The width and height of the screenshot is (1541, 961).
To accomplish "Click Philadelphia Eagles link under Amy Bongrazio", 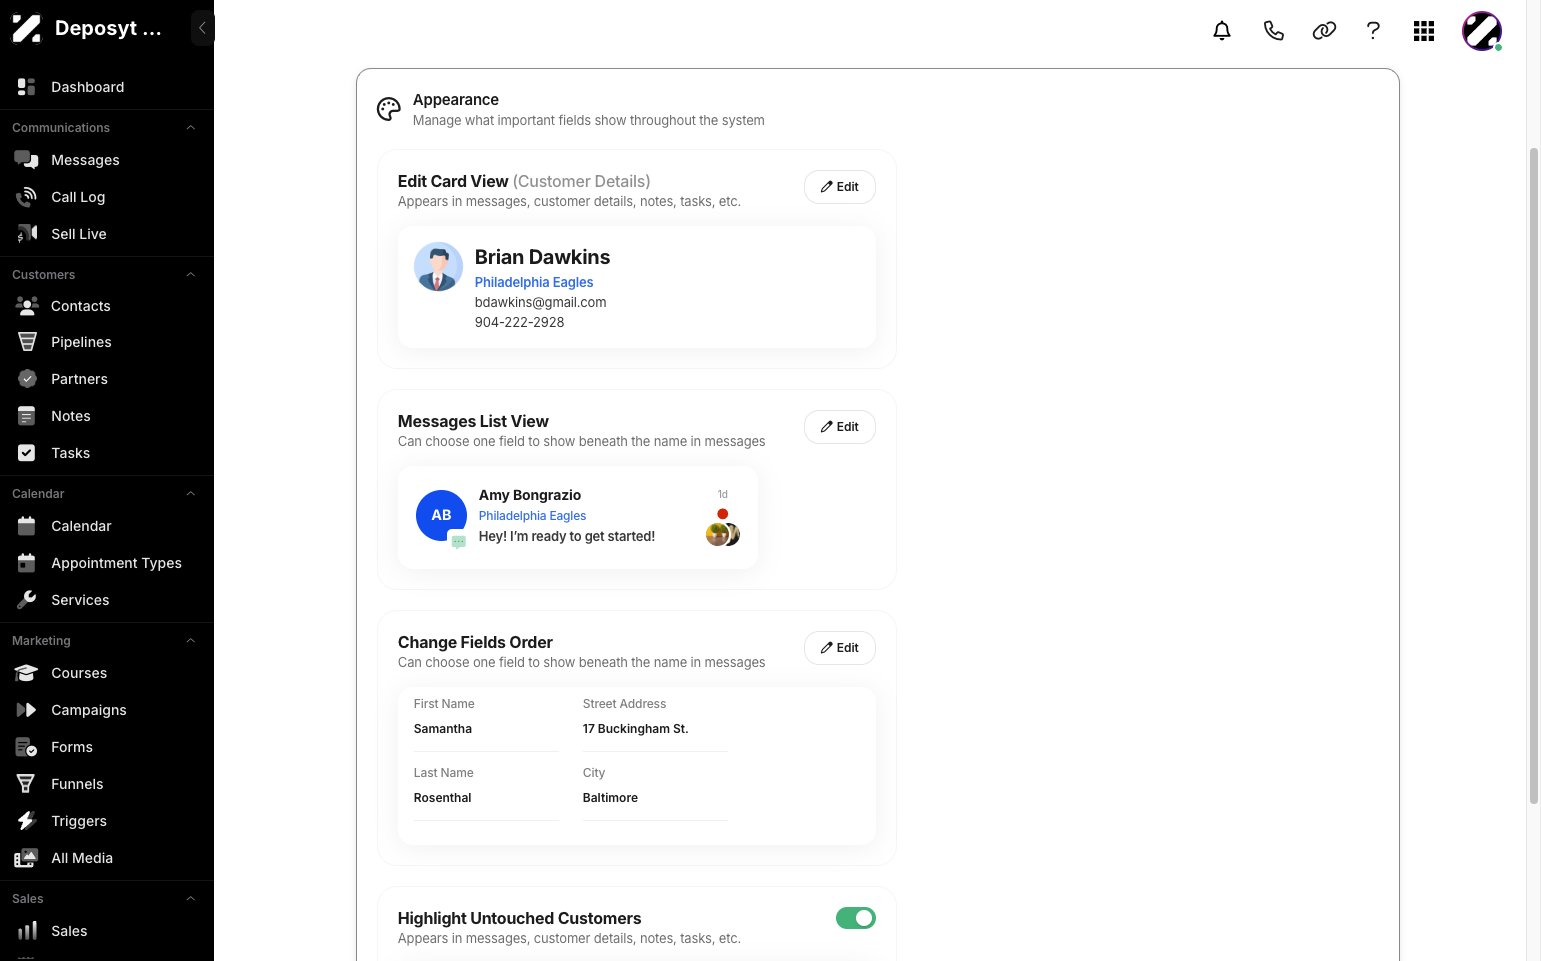I will click(532, 516).
